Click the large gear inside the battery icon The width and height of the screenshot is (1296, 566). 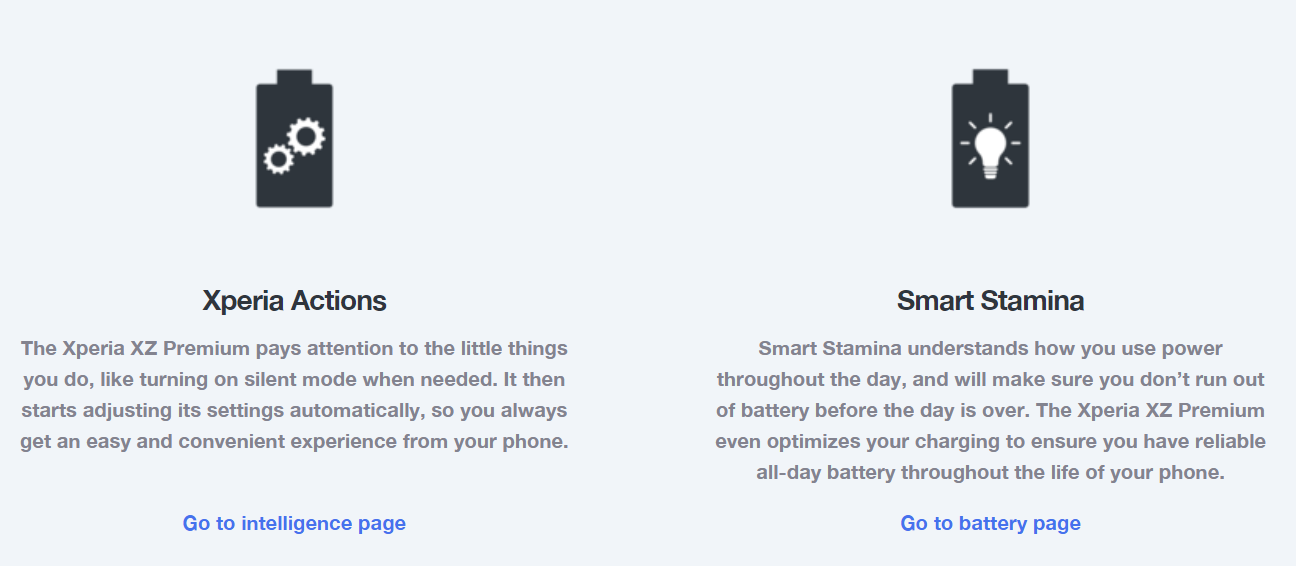tap(305, 136)
